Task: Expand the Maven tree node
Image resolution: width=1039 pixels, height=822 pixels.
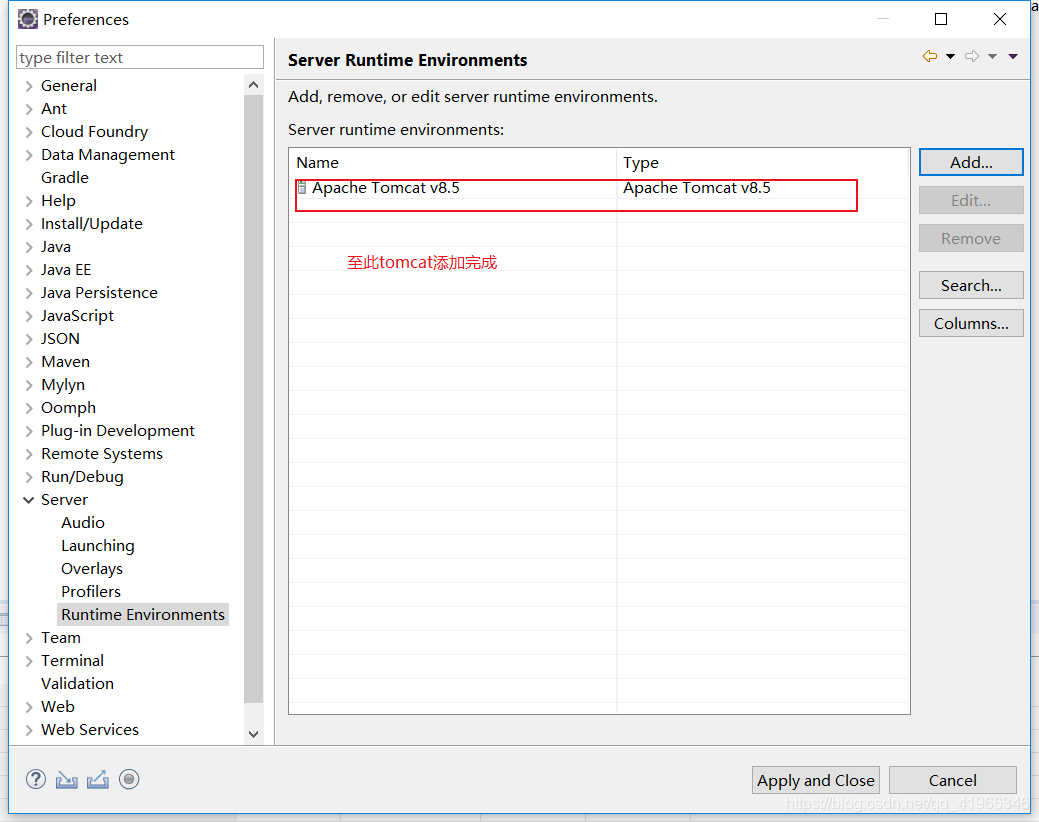Action: coord(28,362)
